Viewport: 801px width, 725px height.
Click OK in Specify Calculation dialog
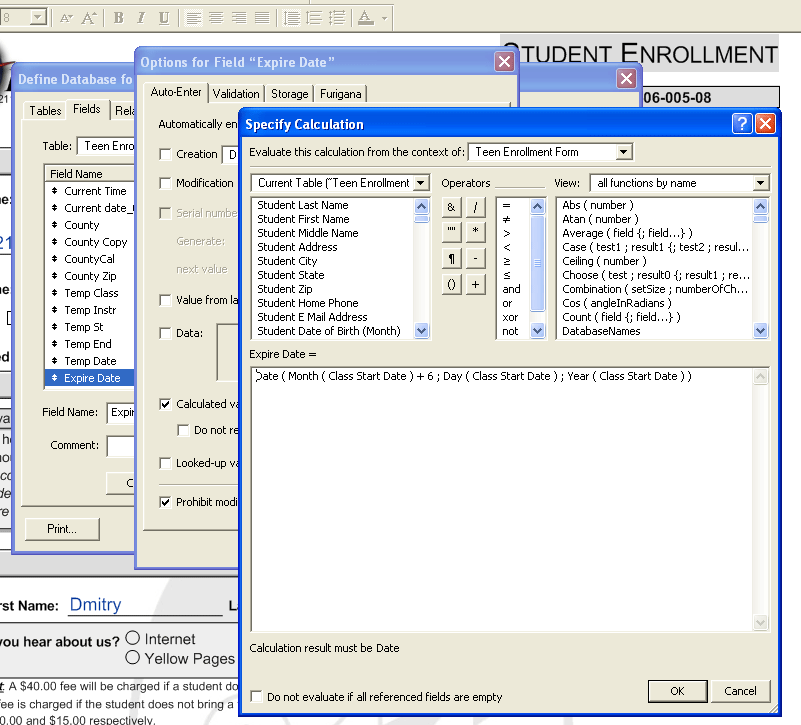click(677, 691)
